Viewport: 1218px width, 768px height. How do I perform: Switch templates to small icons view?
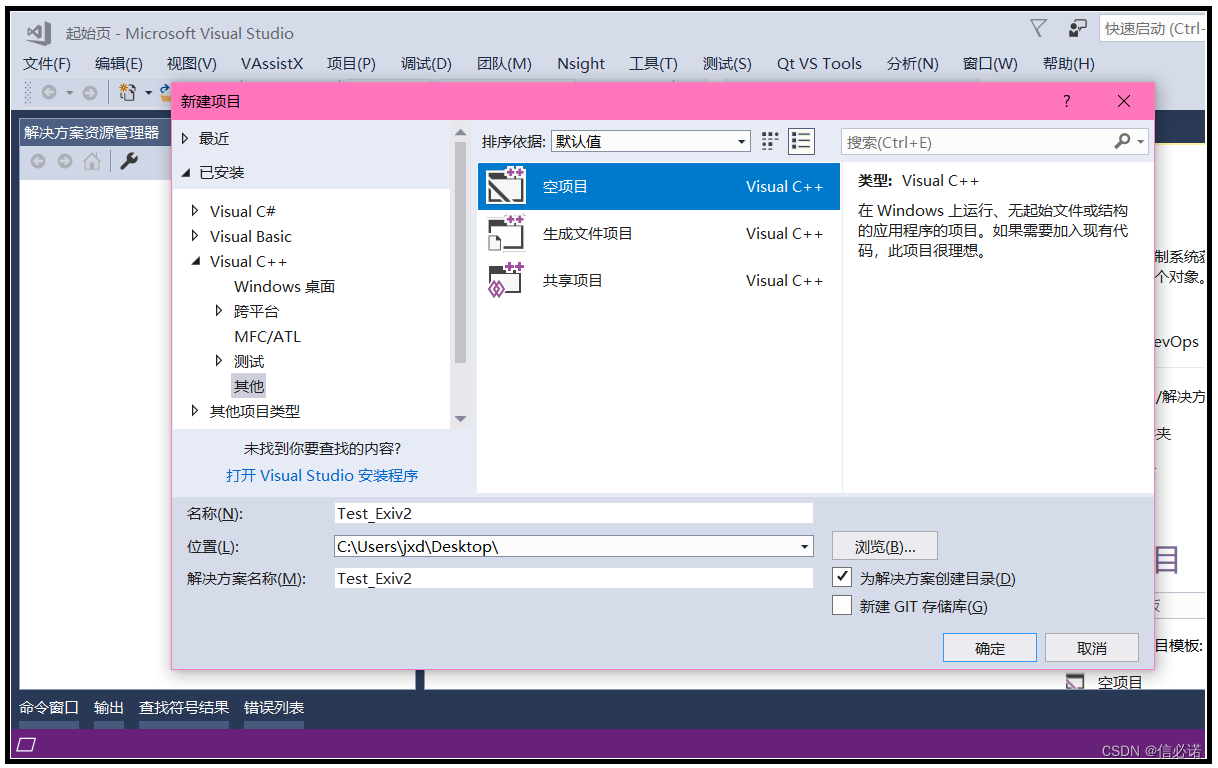click(x=770, y=141)
